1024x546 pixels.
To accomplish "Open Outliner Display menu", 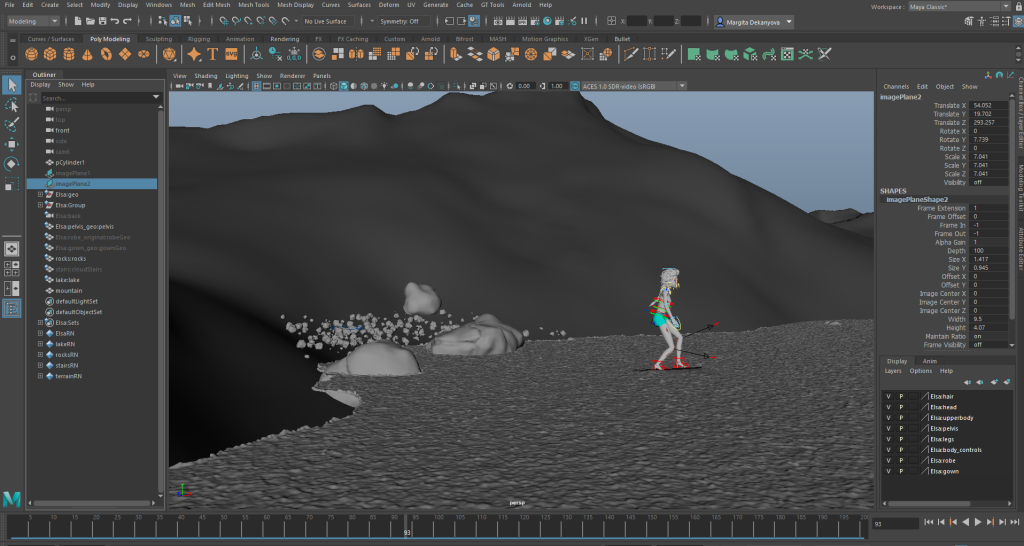I will pos(40,85).
